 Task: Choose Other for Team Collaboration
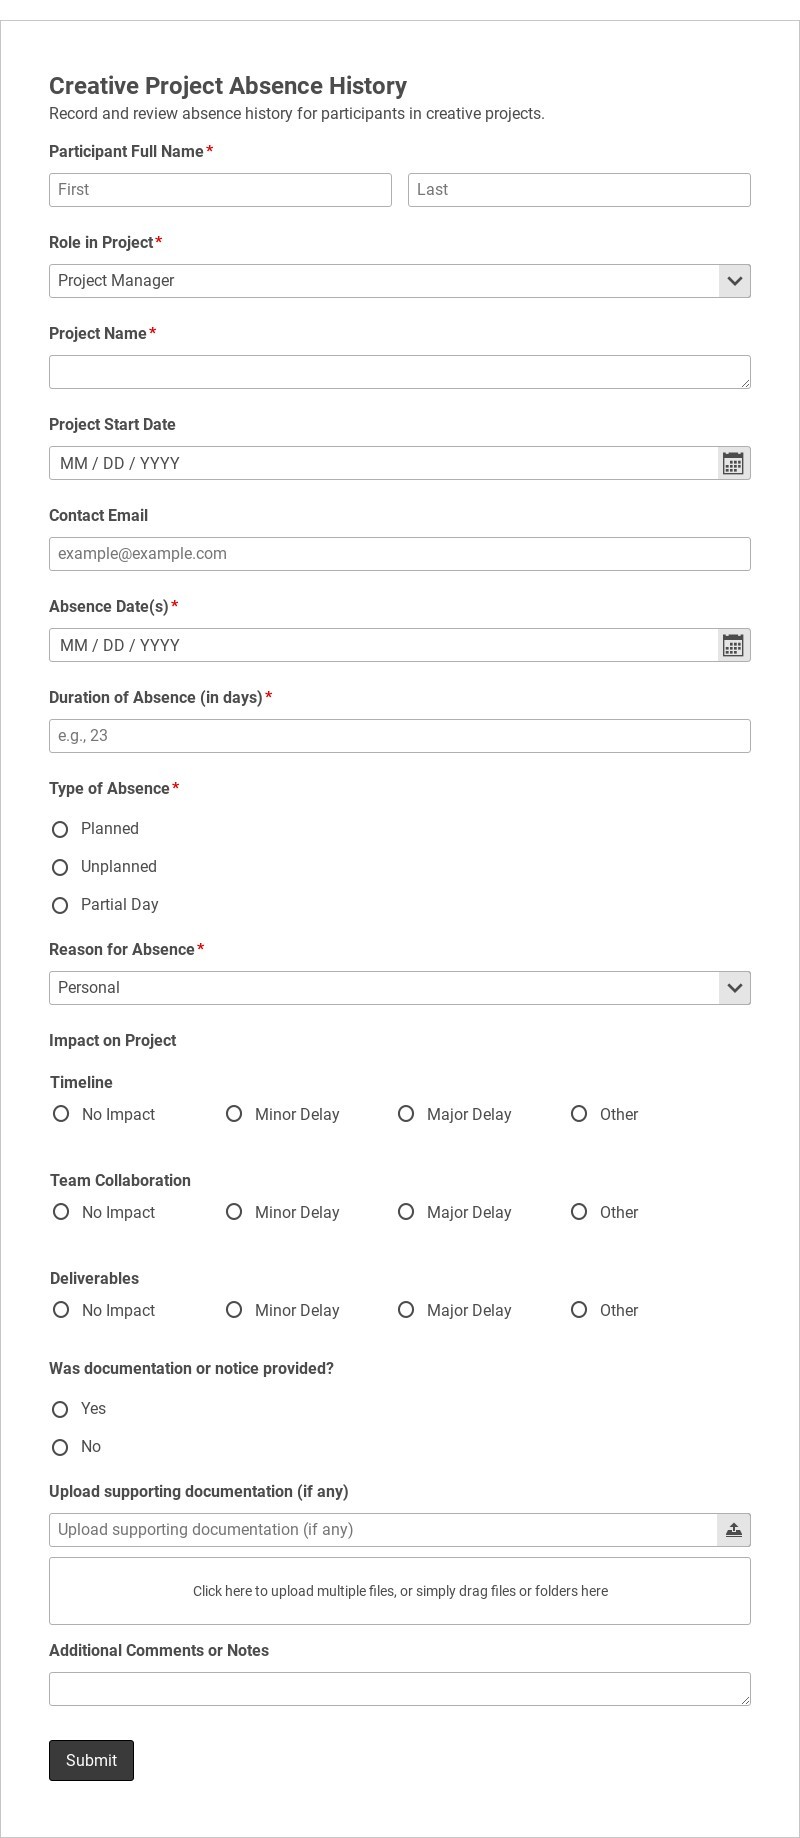coord(579,1212)
